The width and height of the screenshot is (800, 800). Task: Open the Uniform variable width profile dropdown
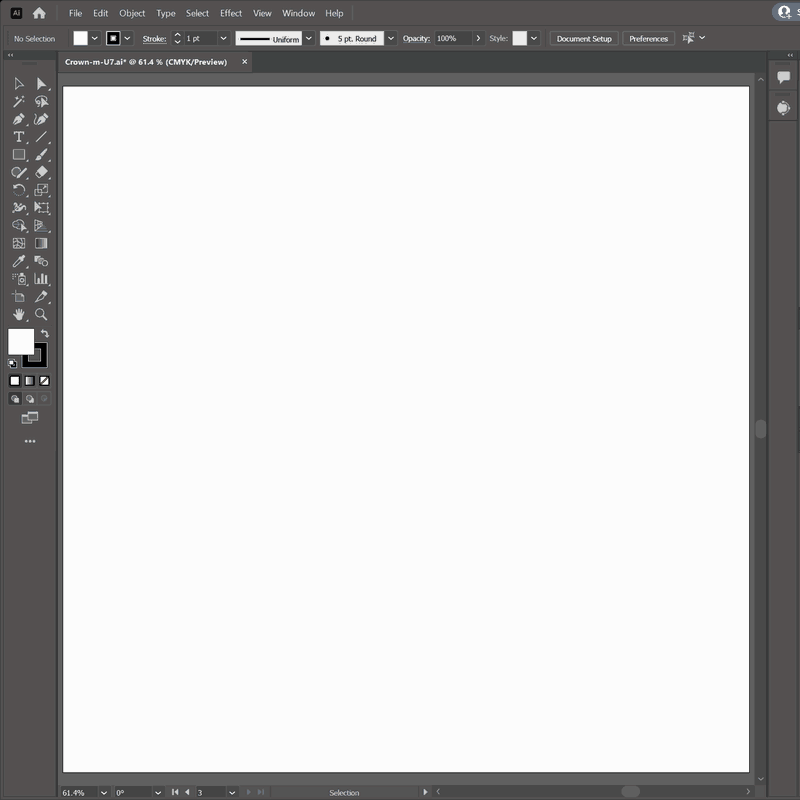tap(309, 38)
